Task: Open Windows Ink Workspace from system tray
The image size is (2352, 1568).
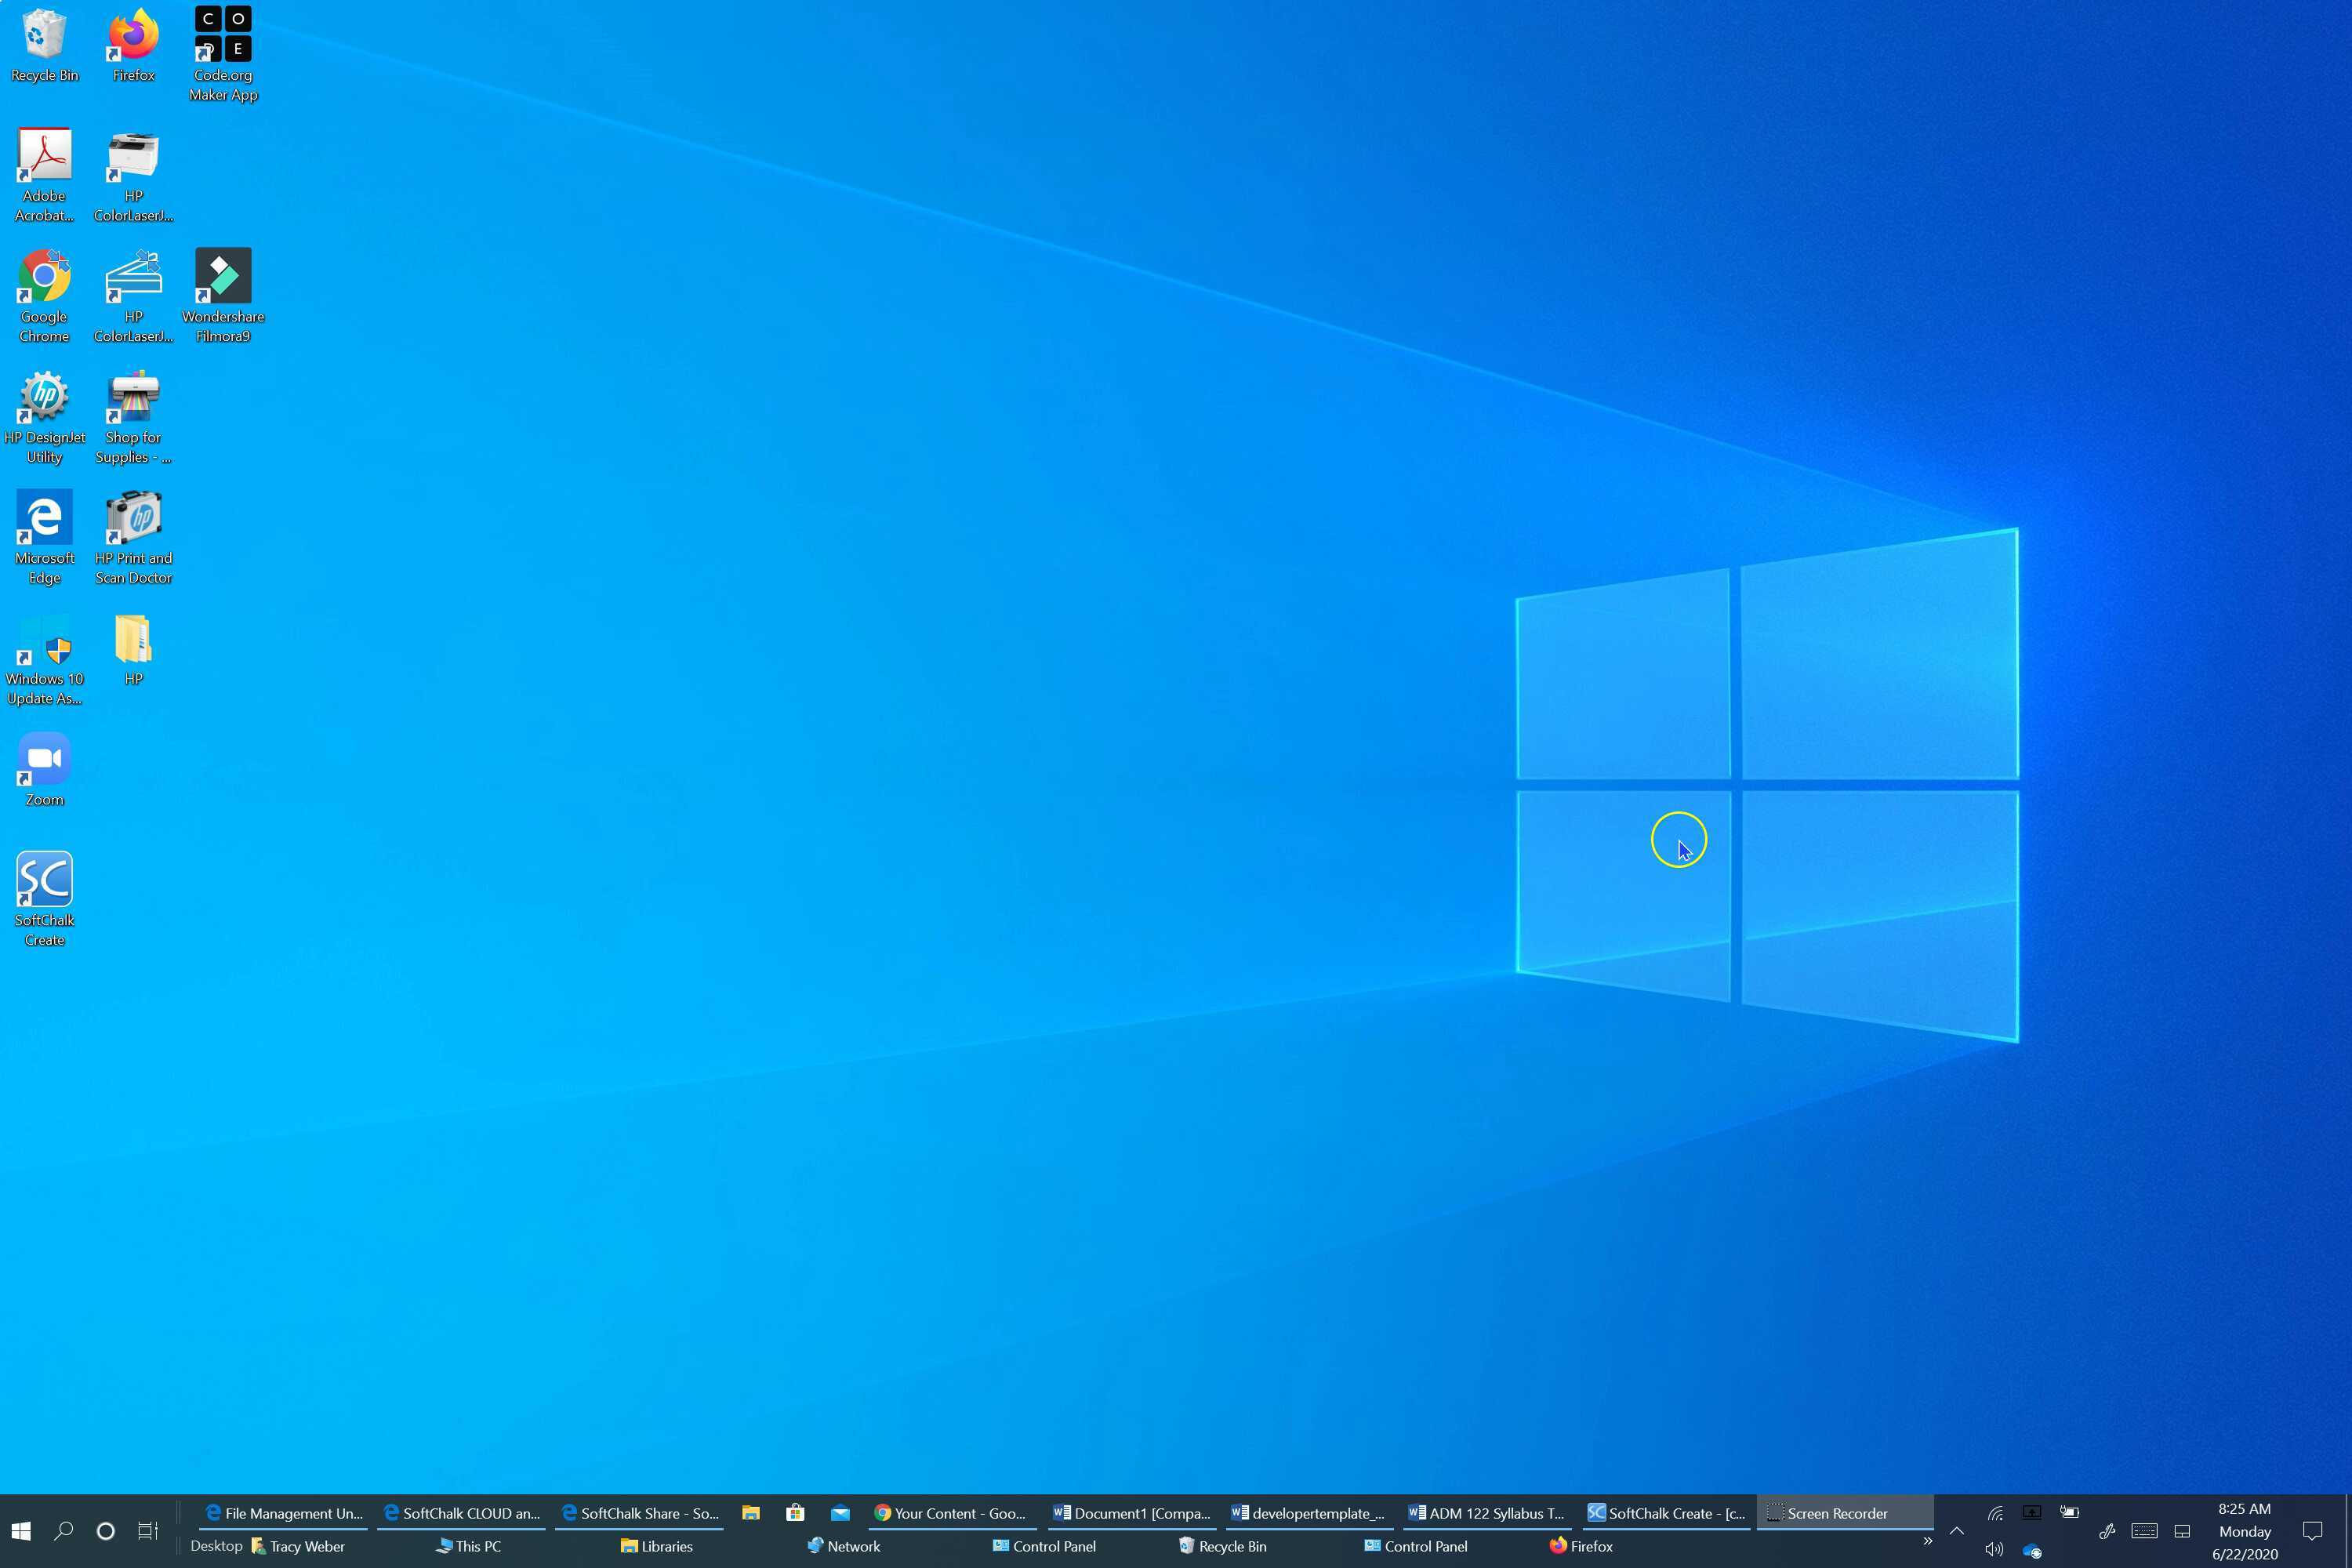Action: click(x=2108, y=1531)
